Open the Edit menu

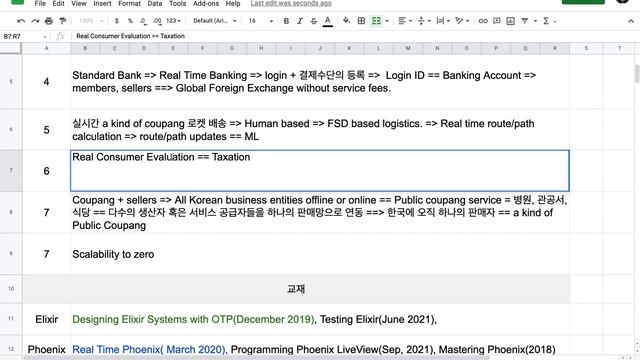(58, 3)
